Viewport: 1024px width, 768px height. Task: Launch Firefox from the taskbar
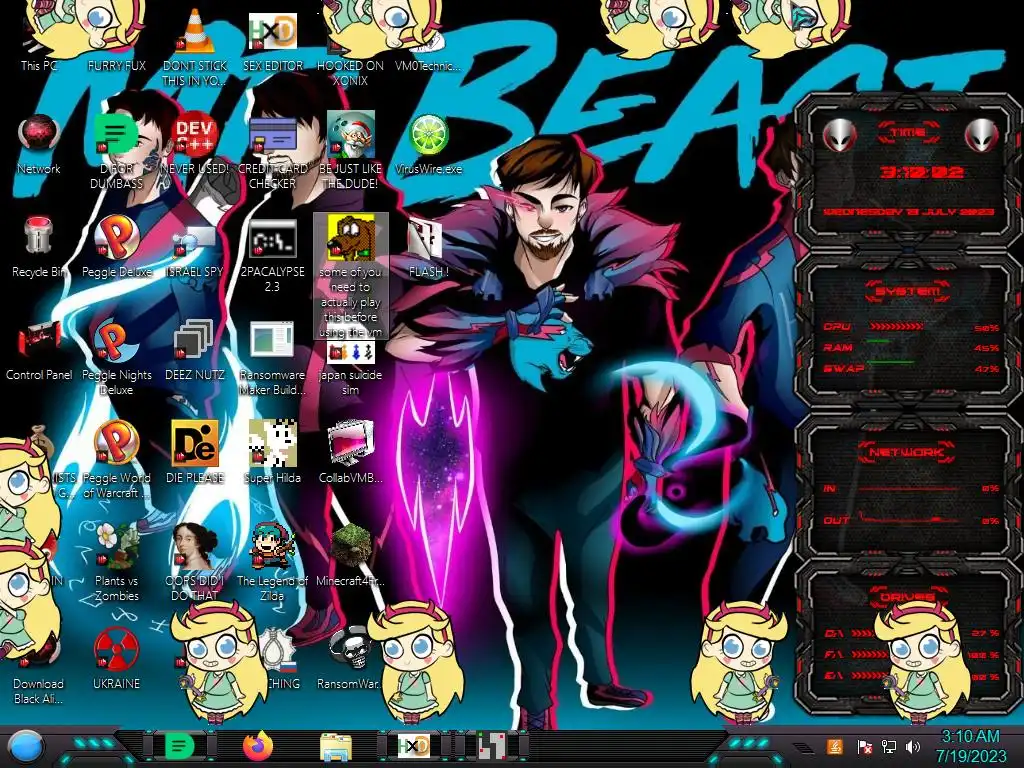(x=258, y=746)
